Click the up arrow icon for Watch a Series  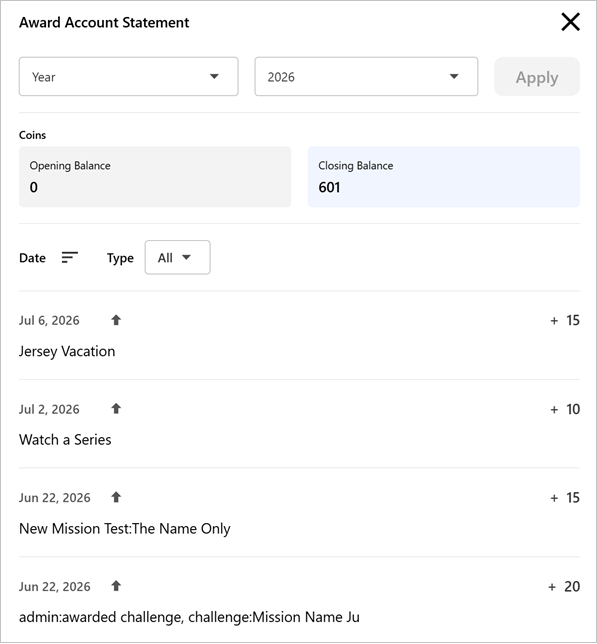point(116,409)
